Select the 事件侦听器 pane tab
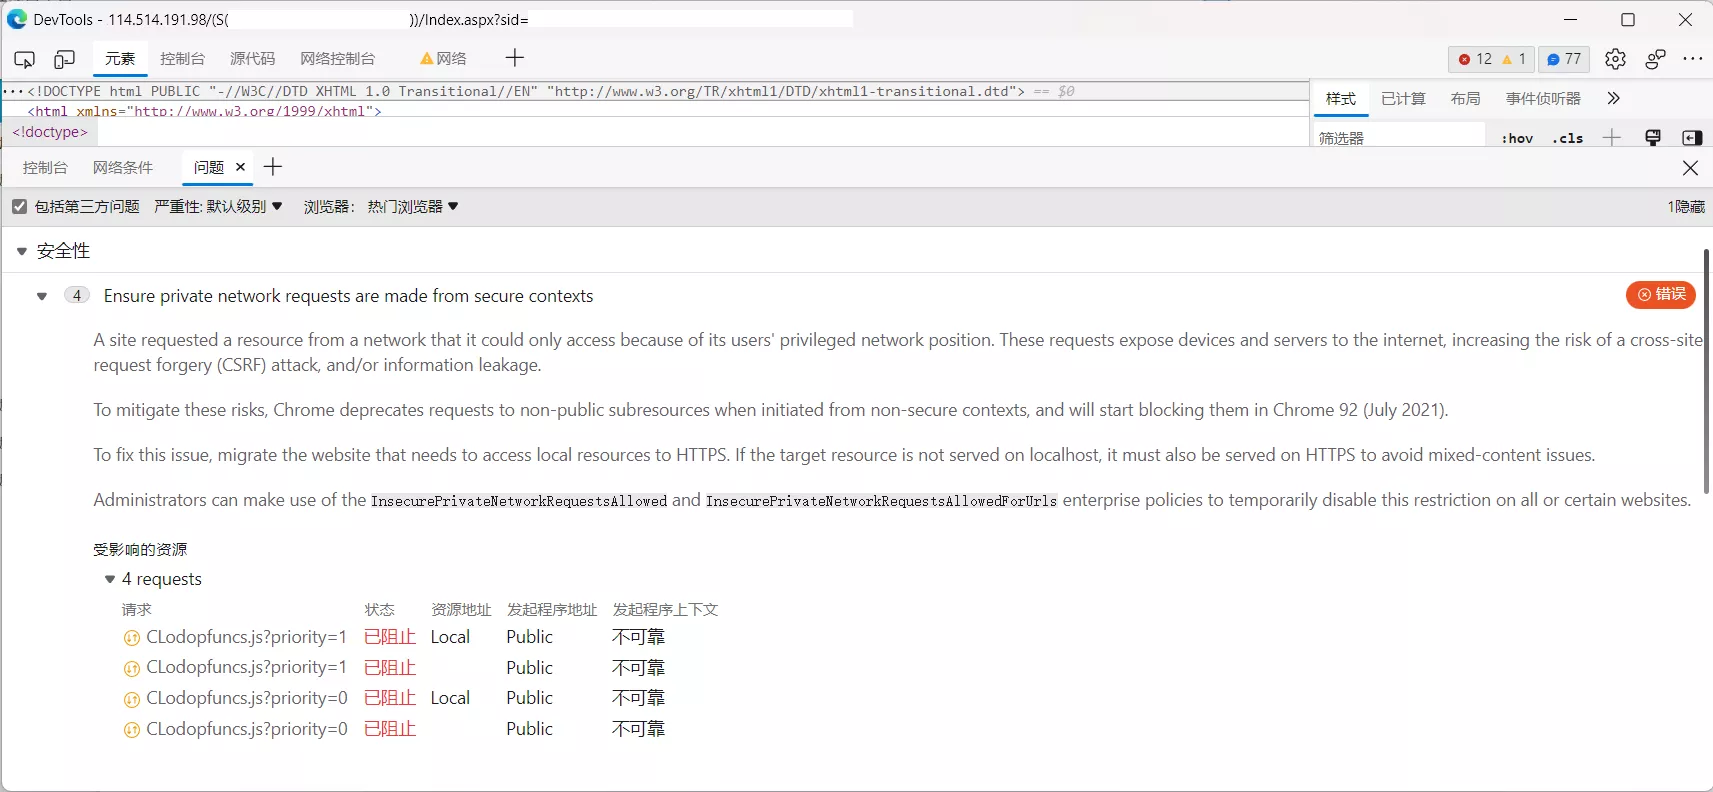Viewport: 1713px width, 792px height. [1543, 98]
